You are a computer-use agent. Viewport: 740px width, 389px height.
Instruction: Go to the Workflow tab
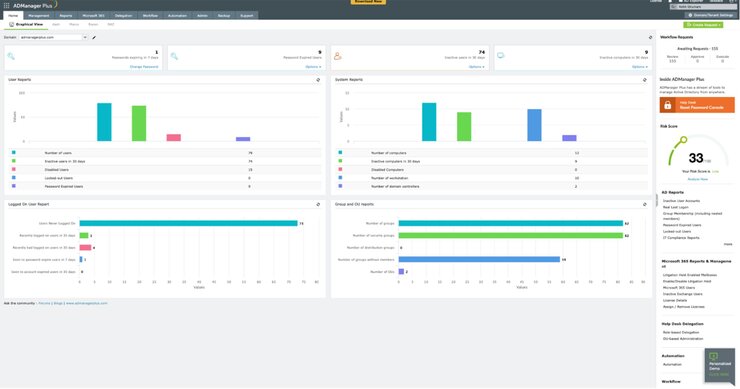click(x=151, y=16)
